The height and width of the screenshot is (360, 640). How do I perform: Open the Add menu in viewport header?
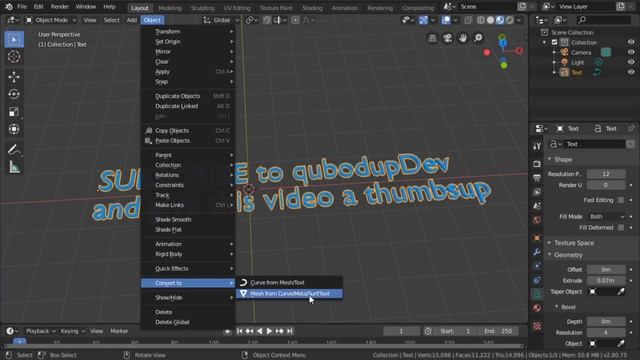(131, 20)
